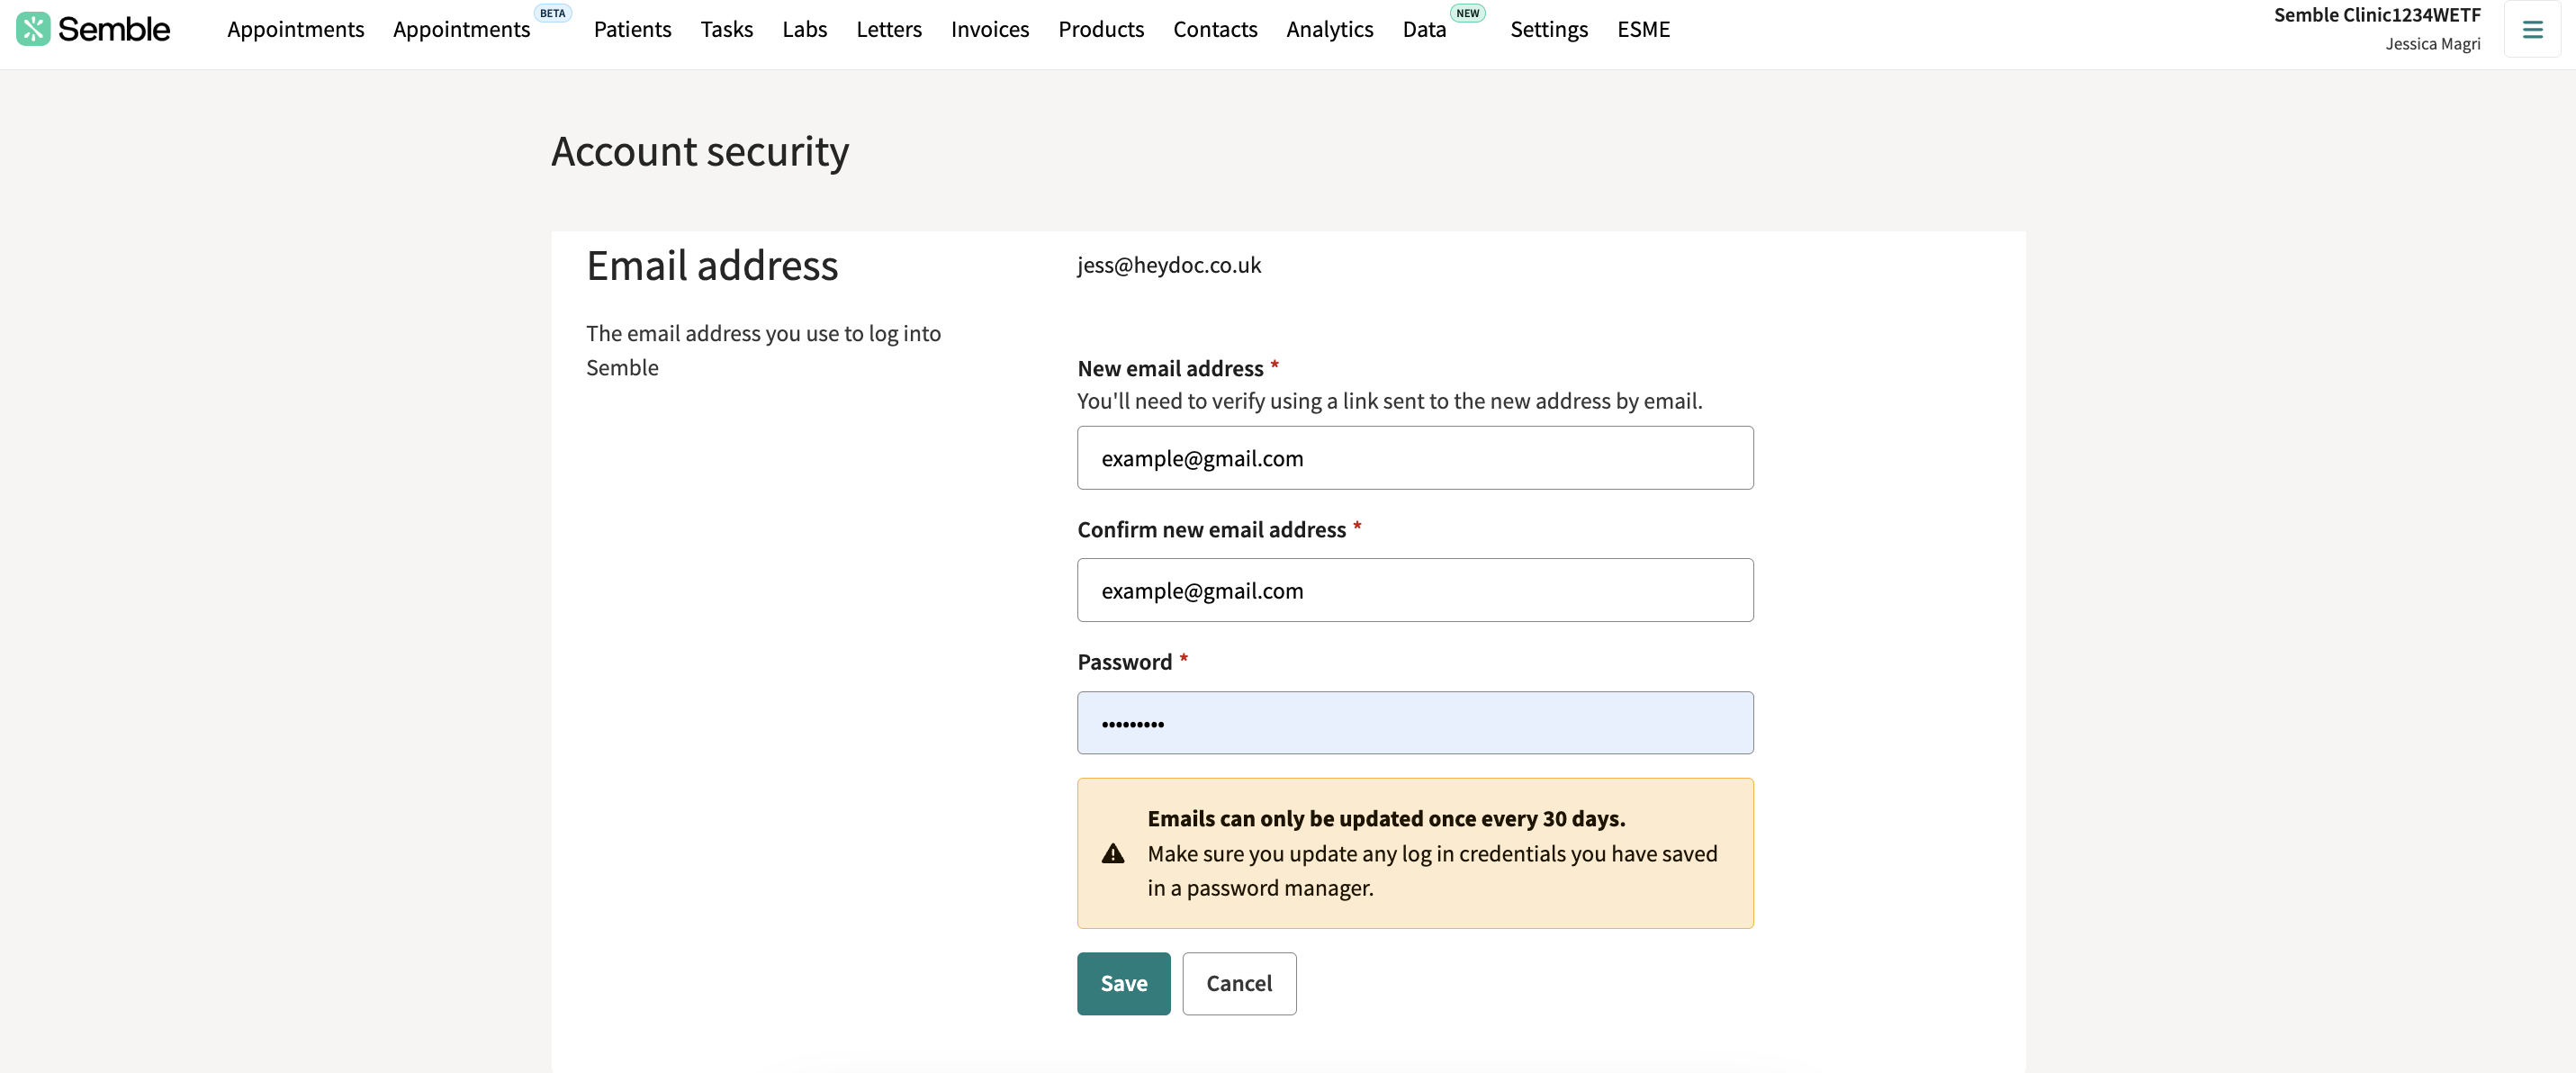Focus the Password field
Viewport: 2576px width, 1073px height.
point(1414,722)
